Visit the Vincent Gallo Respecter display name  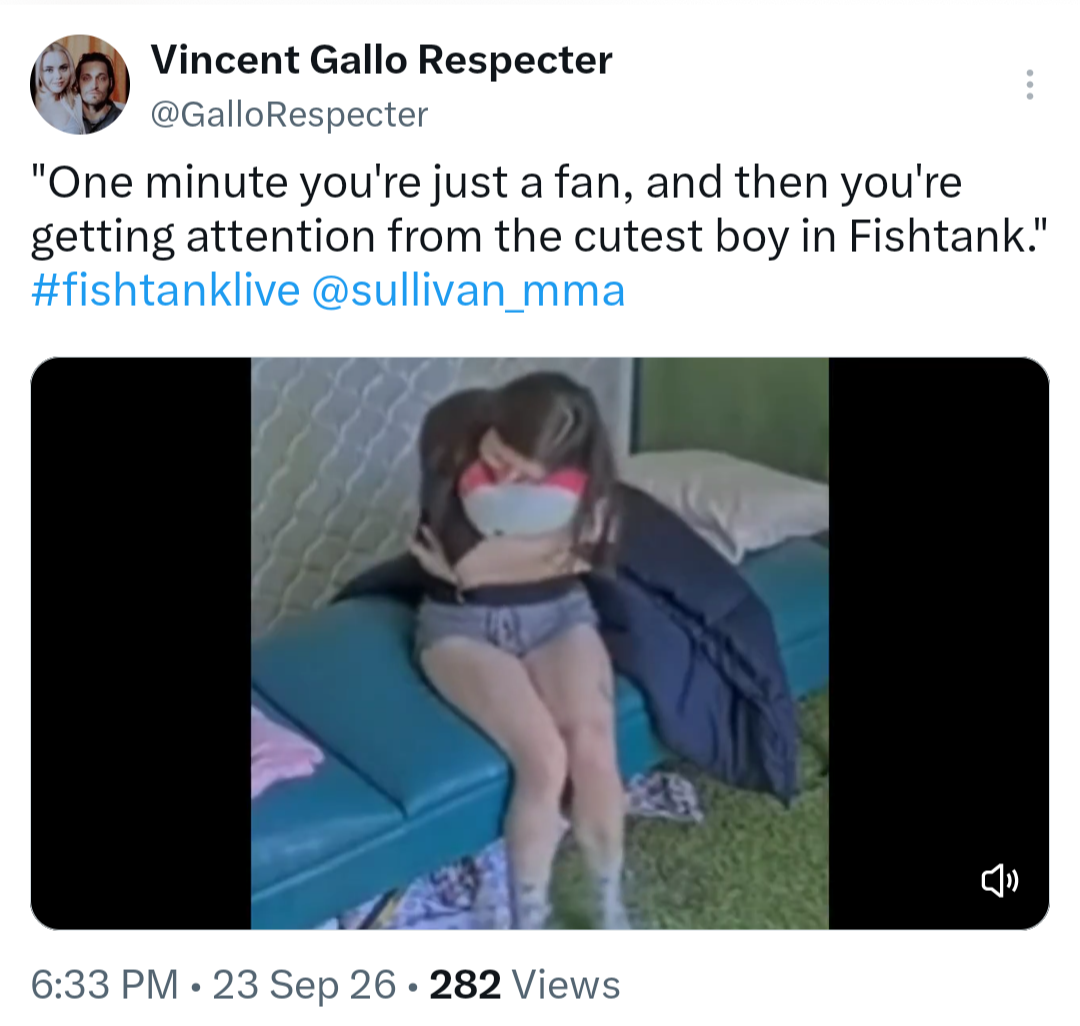tap(381, 59)
